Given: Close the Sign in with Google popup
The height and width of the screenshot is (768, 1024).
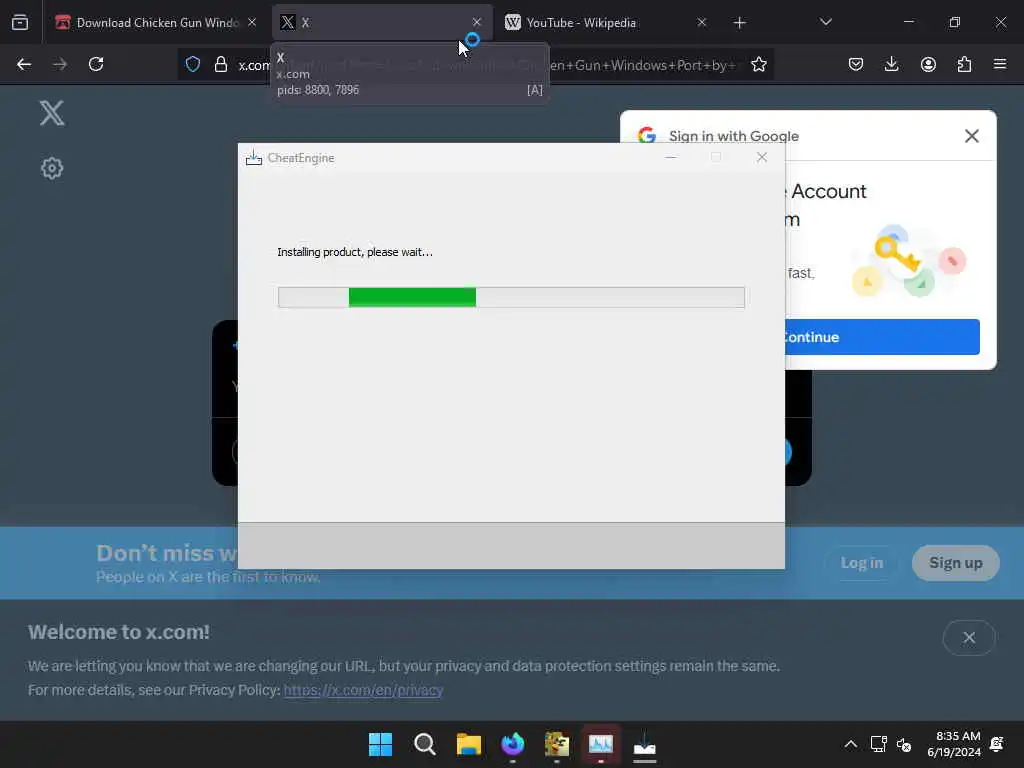Looking at the screenshot, I should 971,136.
